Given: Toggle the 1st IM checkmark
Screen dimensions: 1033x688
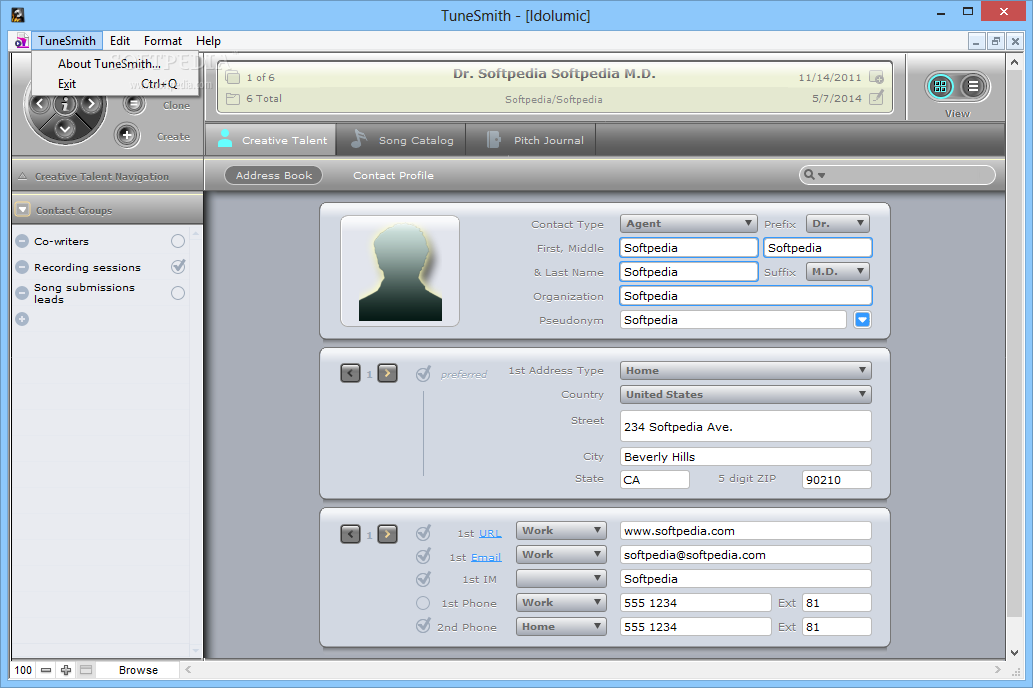Looking at the screenshot, I should tap(423, 579).
